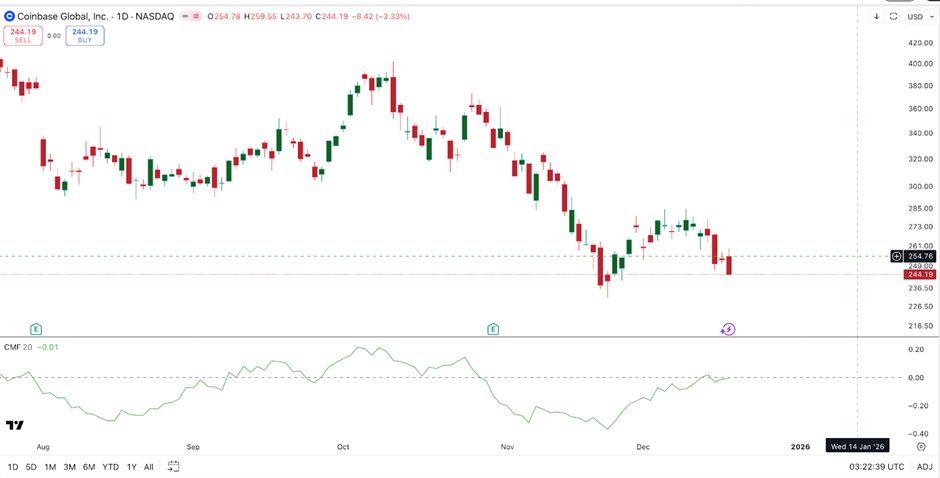Click the grey dash badge next to NASDAQ
The image size is (940, 478).
tap(185, 16)
